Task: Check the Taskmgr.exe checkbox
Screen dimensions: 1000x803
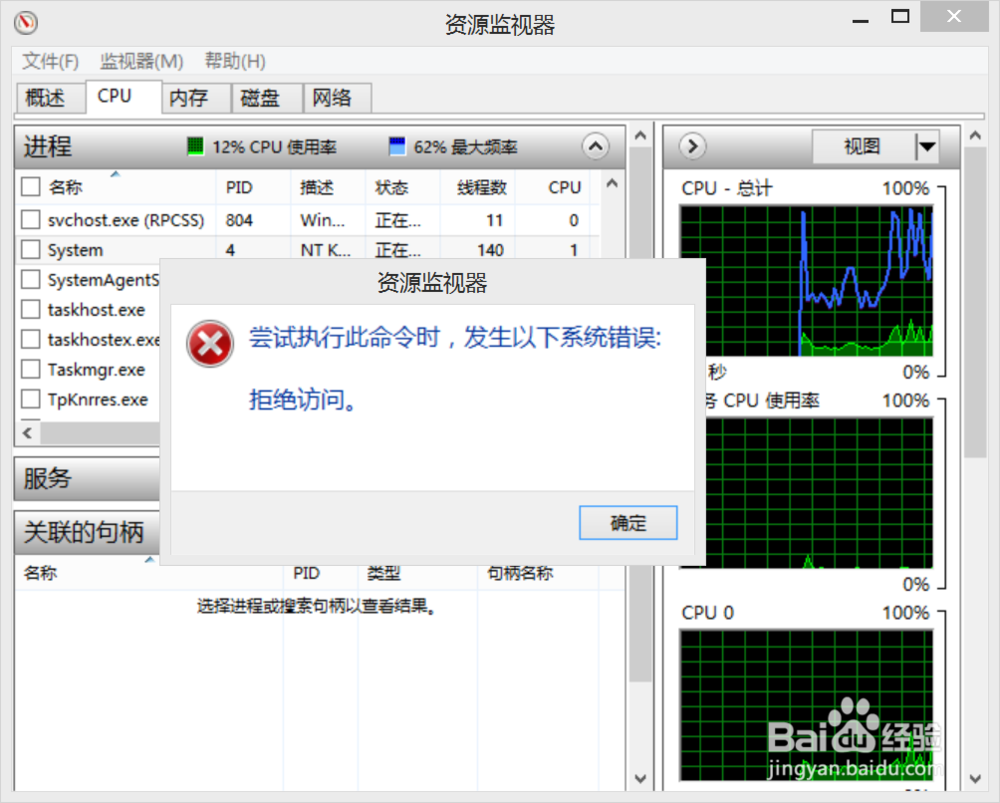Action: 31,369
